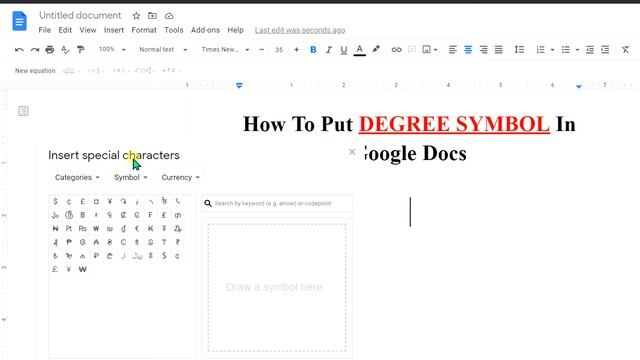The height and width of the screenshot is (360, 640).
Task: Expand bulleted list style arrow
Action: click(x=577, y=50)
